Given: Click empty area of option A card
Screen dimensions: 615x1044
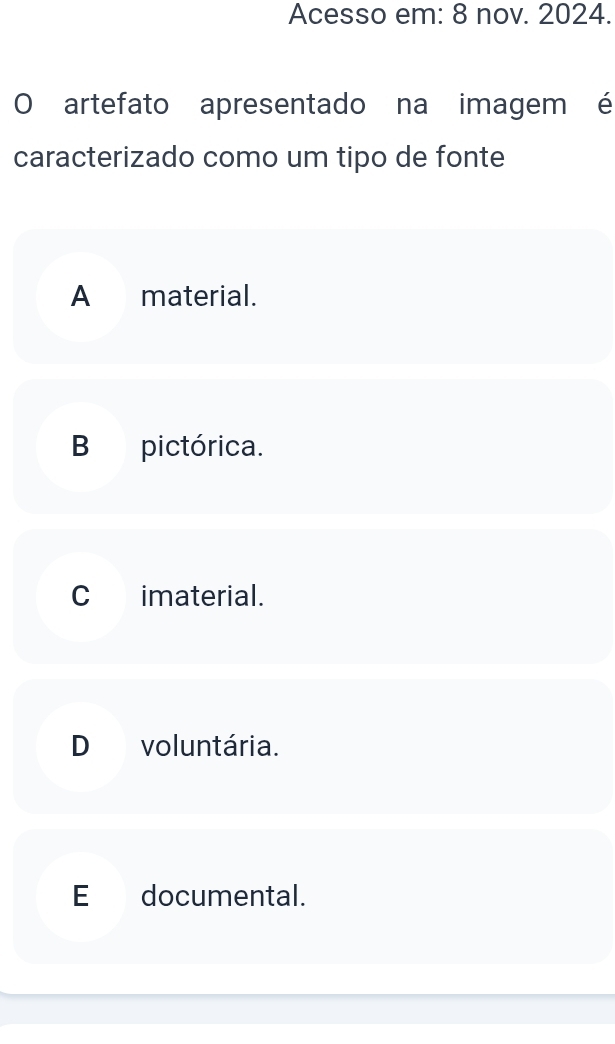Looking at the screenshot, I should tap(433, 297).
